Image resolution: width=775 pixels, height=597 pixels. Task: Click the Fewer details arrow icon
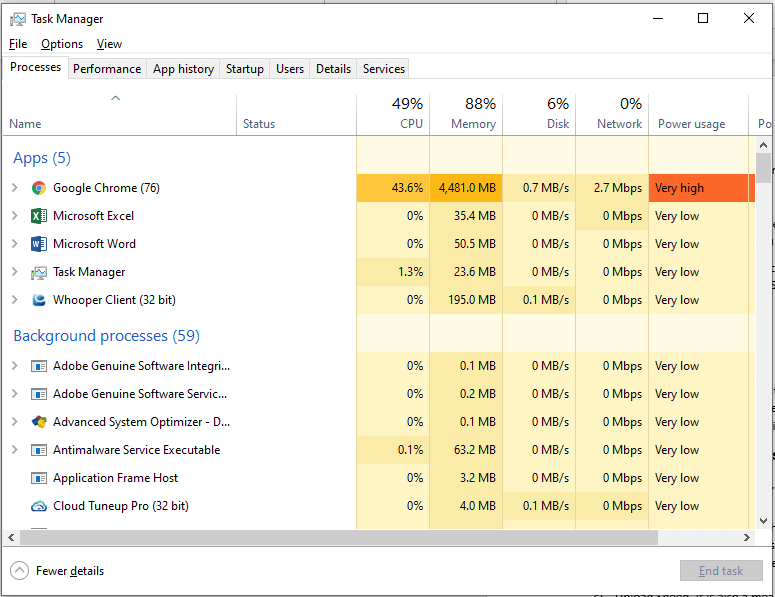tap(19, 571)
